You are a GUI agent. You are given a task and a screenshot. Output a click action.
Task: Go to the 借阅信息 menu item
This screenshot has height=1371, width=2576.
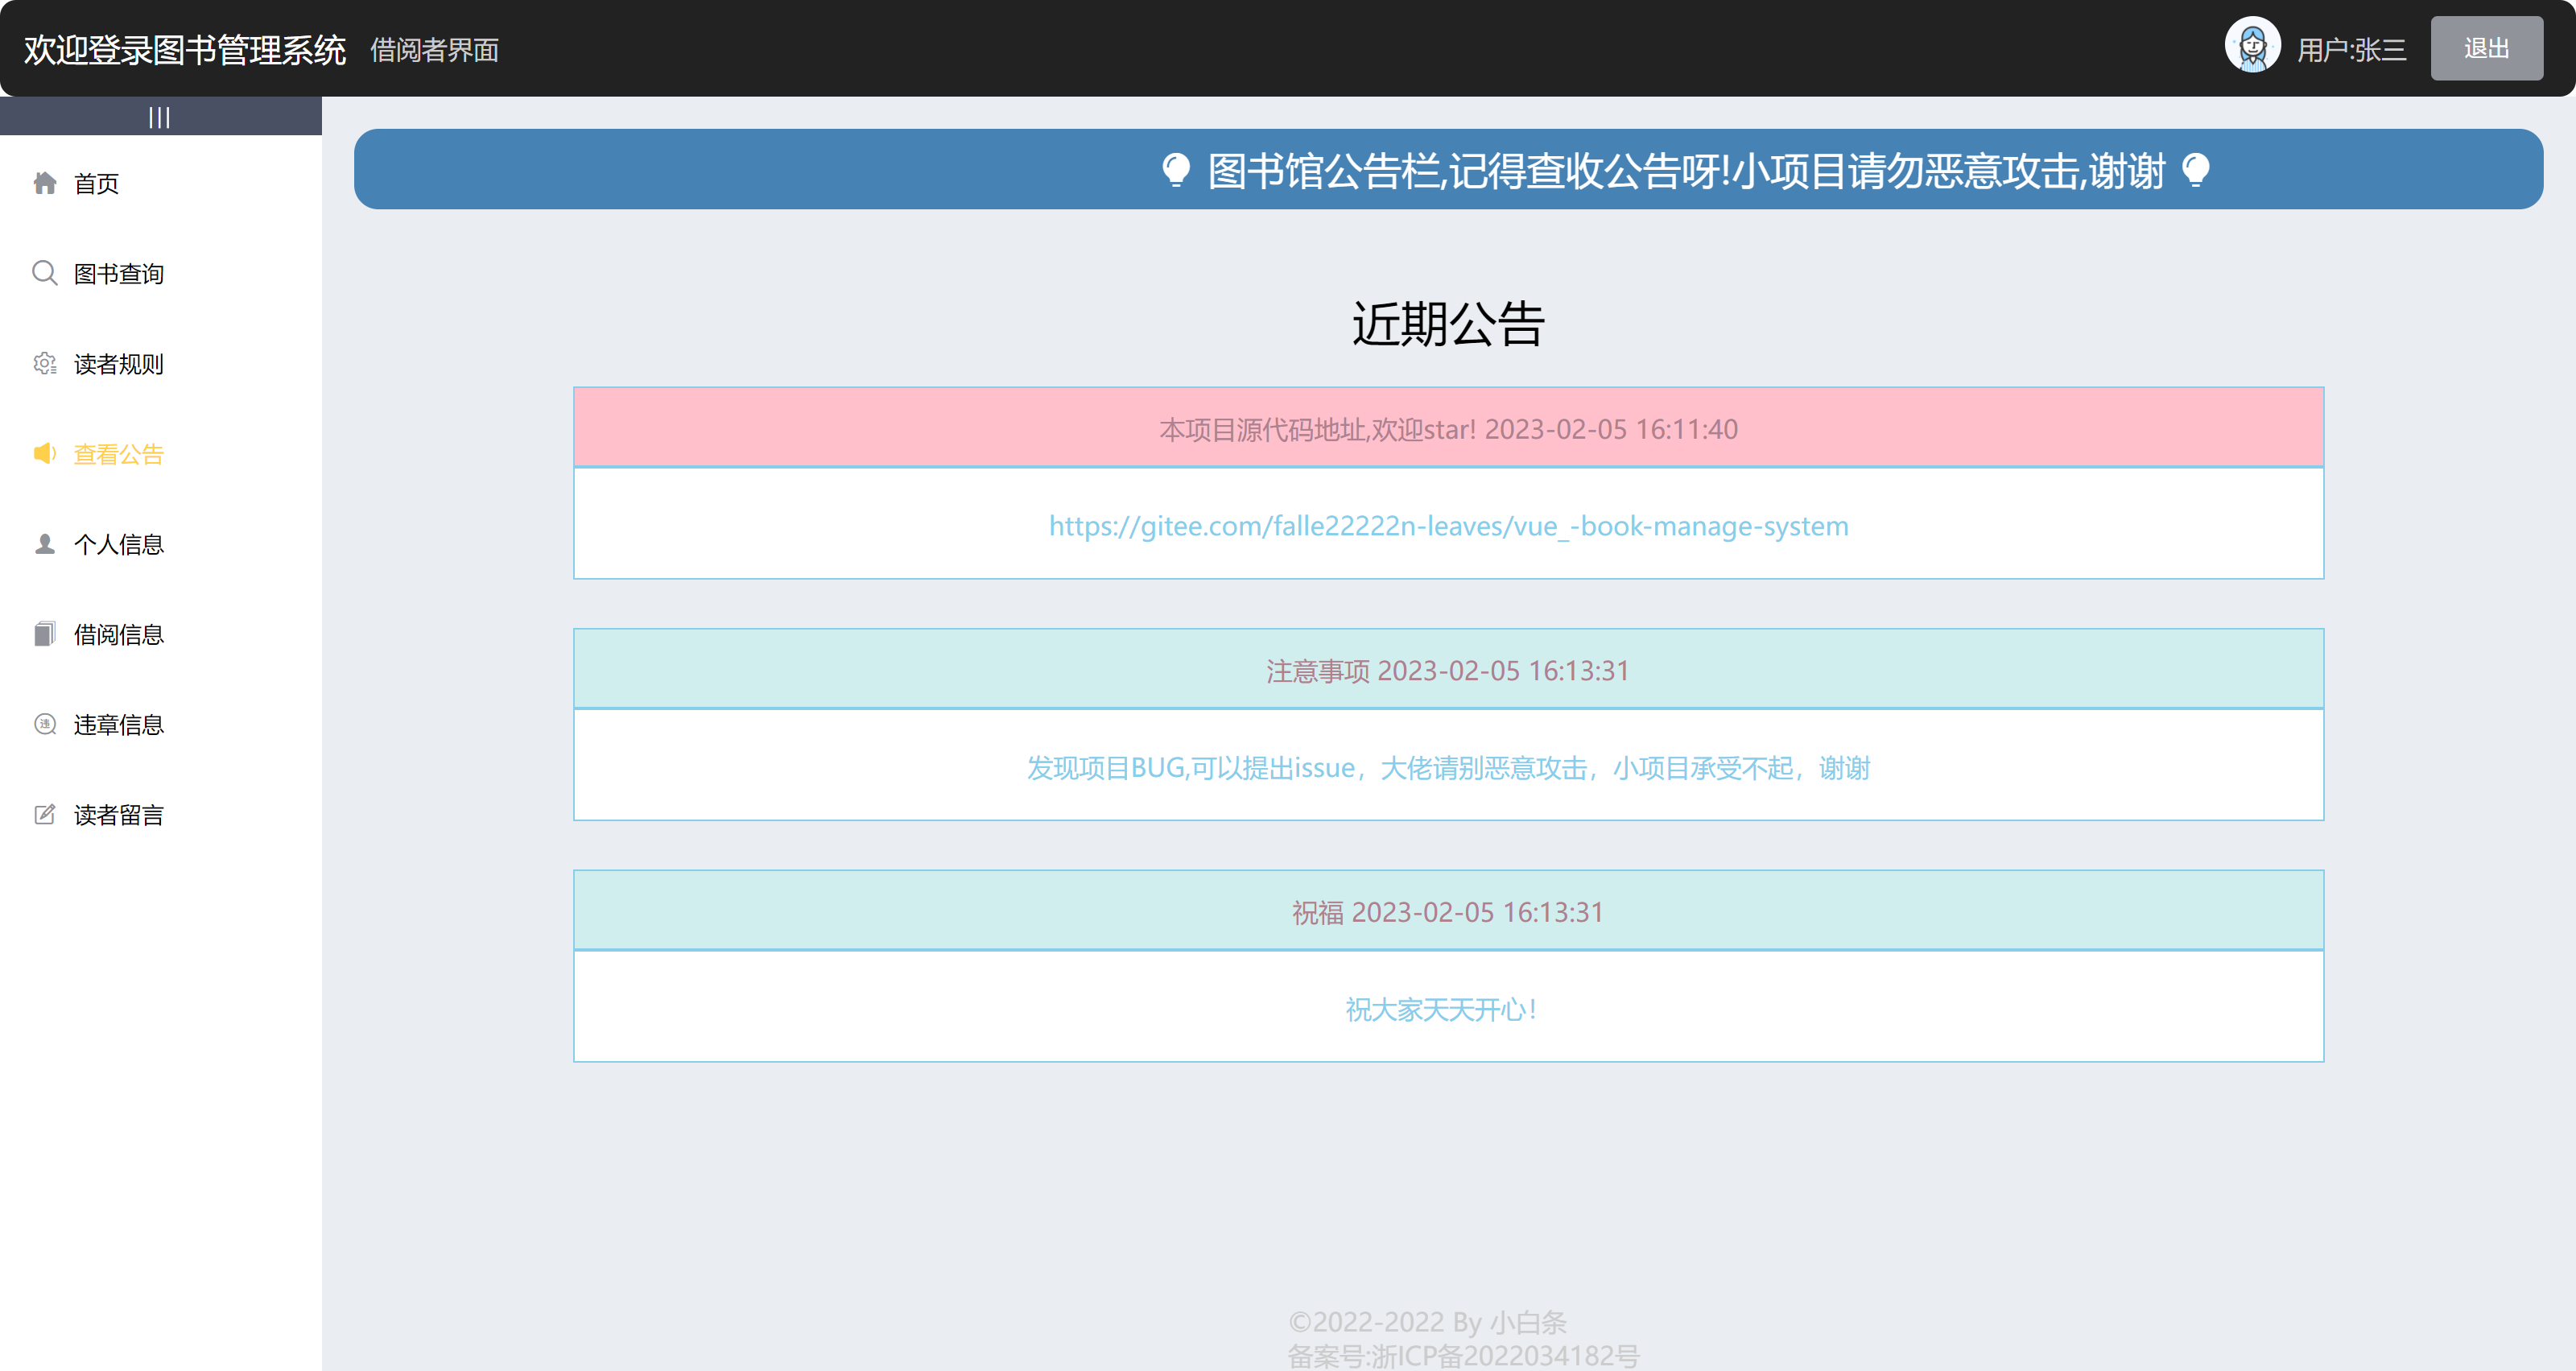click(x=119, y=635)
